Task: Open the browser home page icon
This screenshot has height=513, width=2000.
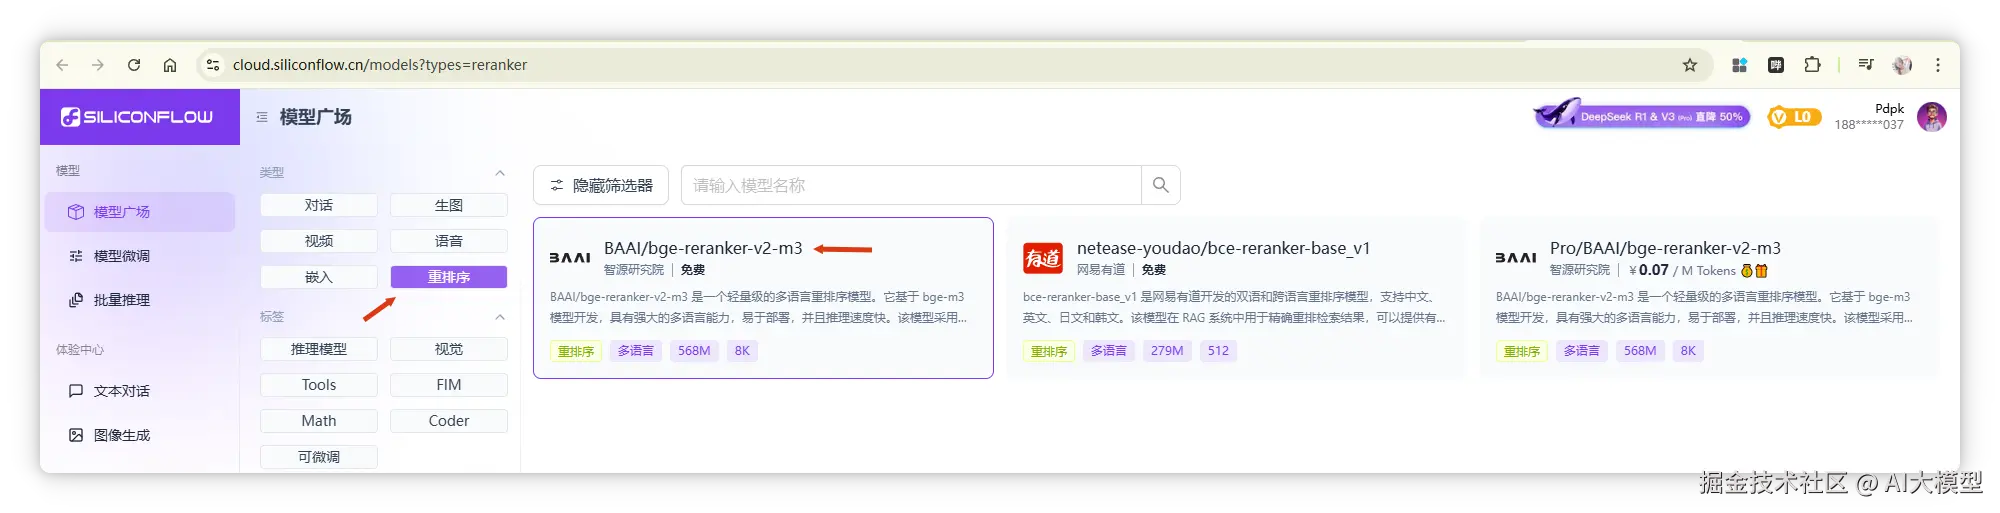Action: pos(170,65)
